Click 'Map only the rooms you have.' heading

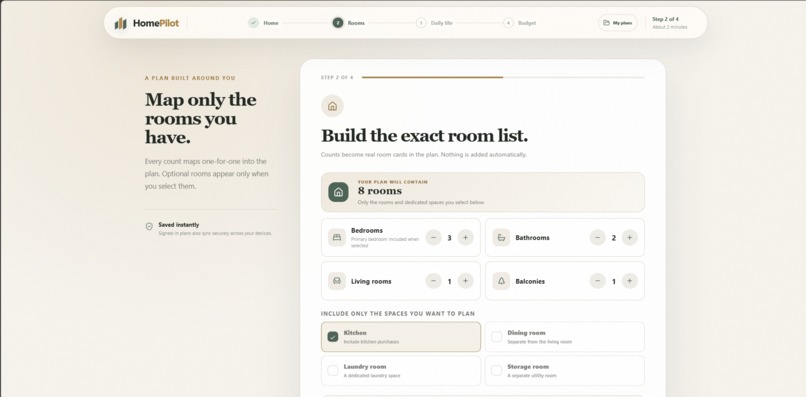coord(200,118)
